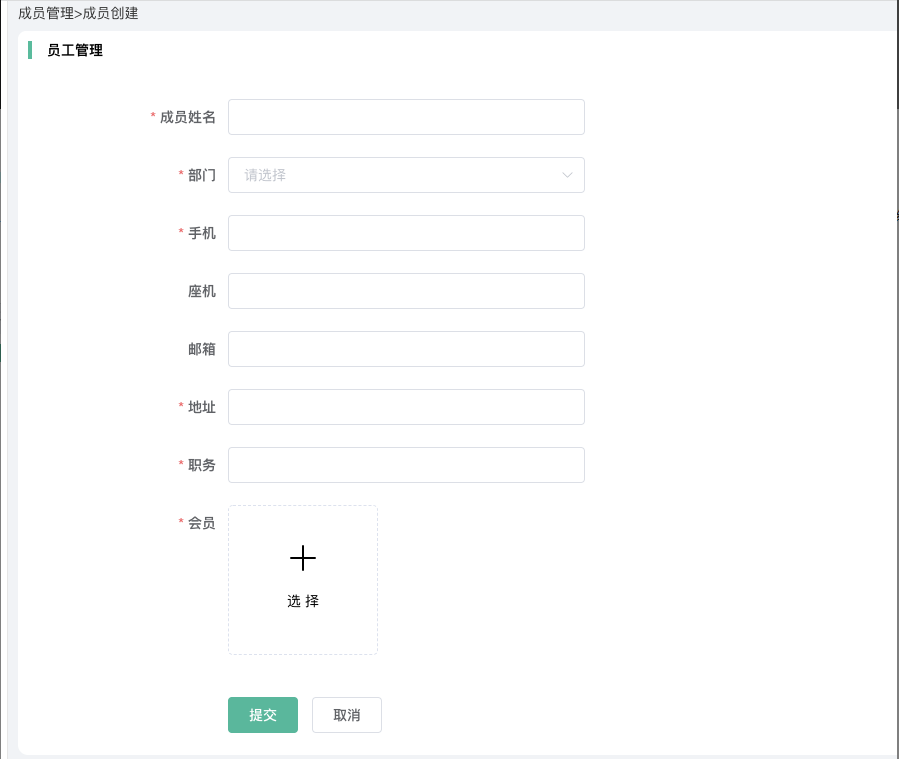Click 成员创建 in the breadcrumb

coord(110,14)
